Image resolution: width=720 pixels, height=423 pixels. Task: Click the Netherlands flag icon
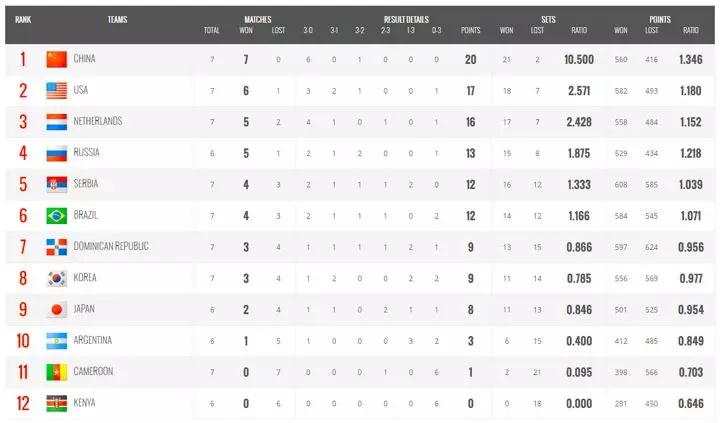tap(56, 121)
